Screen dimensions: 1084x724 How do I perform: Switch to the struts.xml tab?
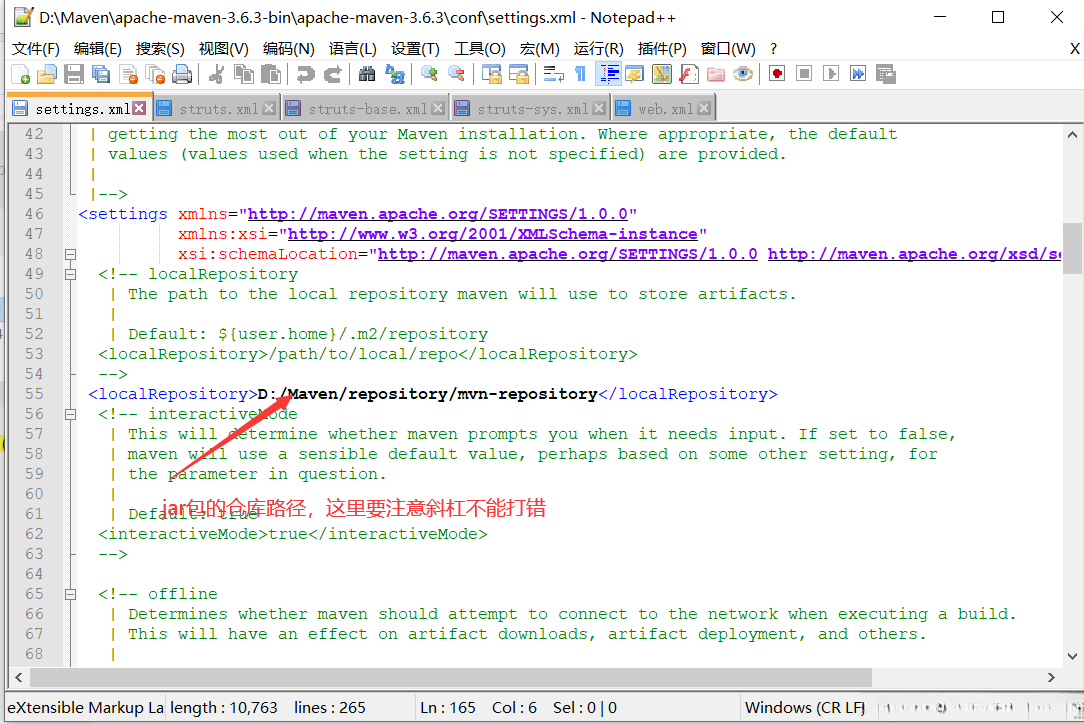[x=218, y=109]
